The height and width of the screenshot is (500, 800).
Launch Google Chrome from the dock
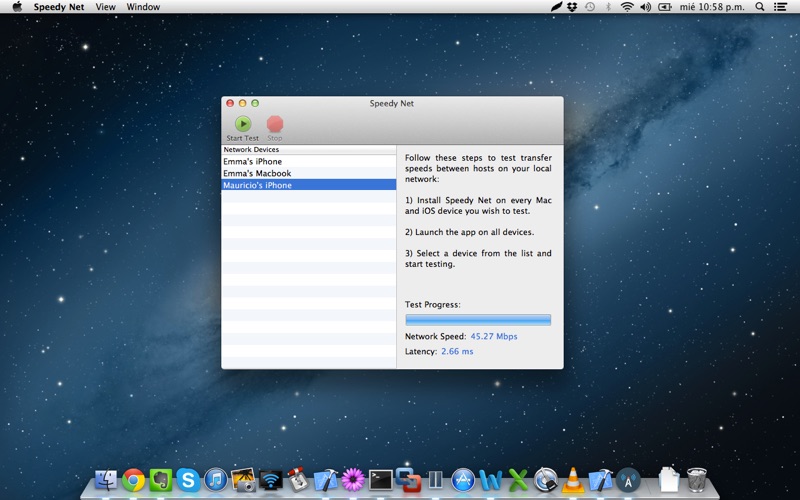pos(133,480)
